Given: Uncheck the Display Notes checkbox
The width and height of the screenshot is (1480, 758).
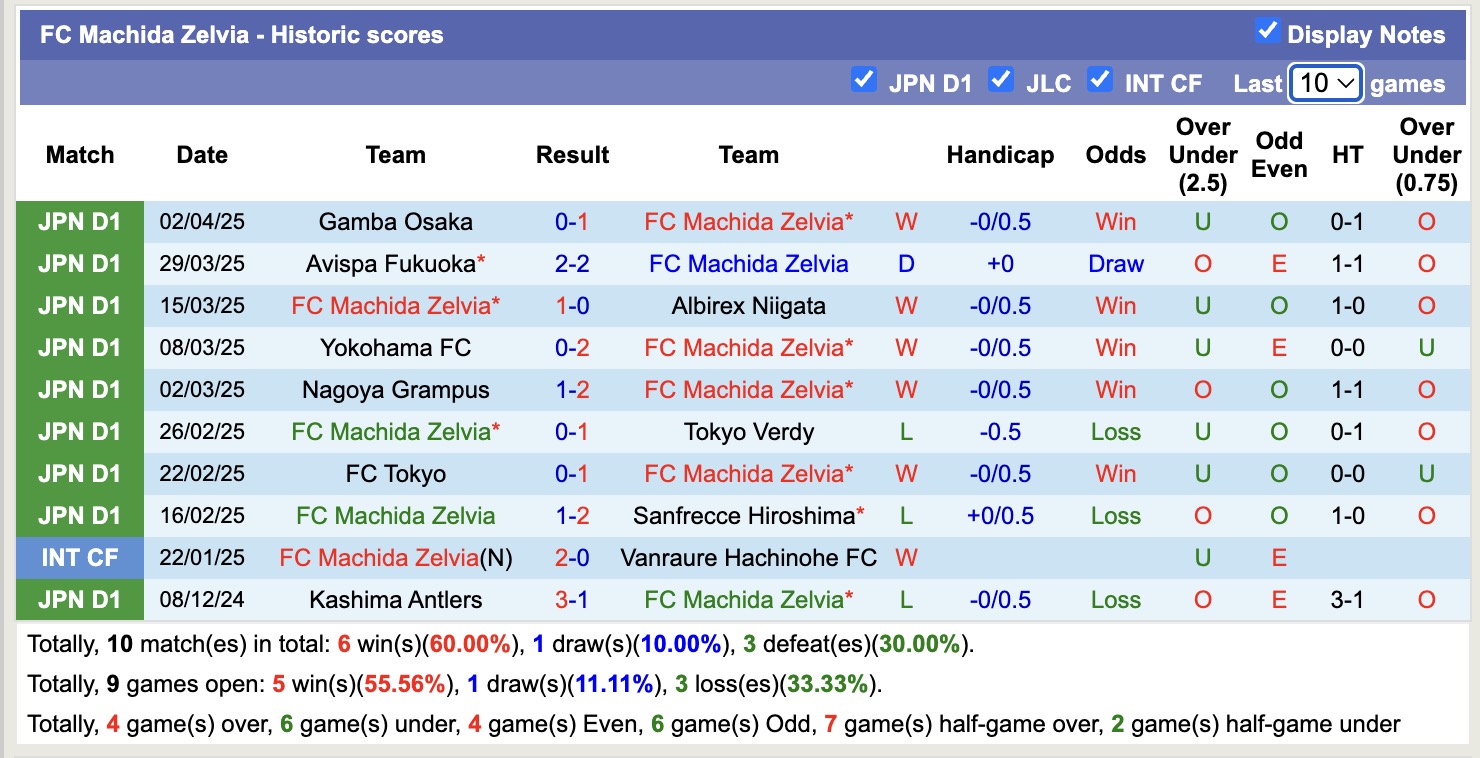Looking at the screenshot, I should click(x=1268, y=31).
